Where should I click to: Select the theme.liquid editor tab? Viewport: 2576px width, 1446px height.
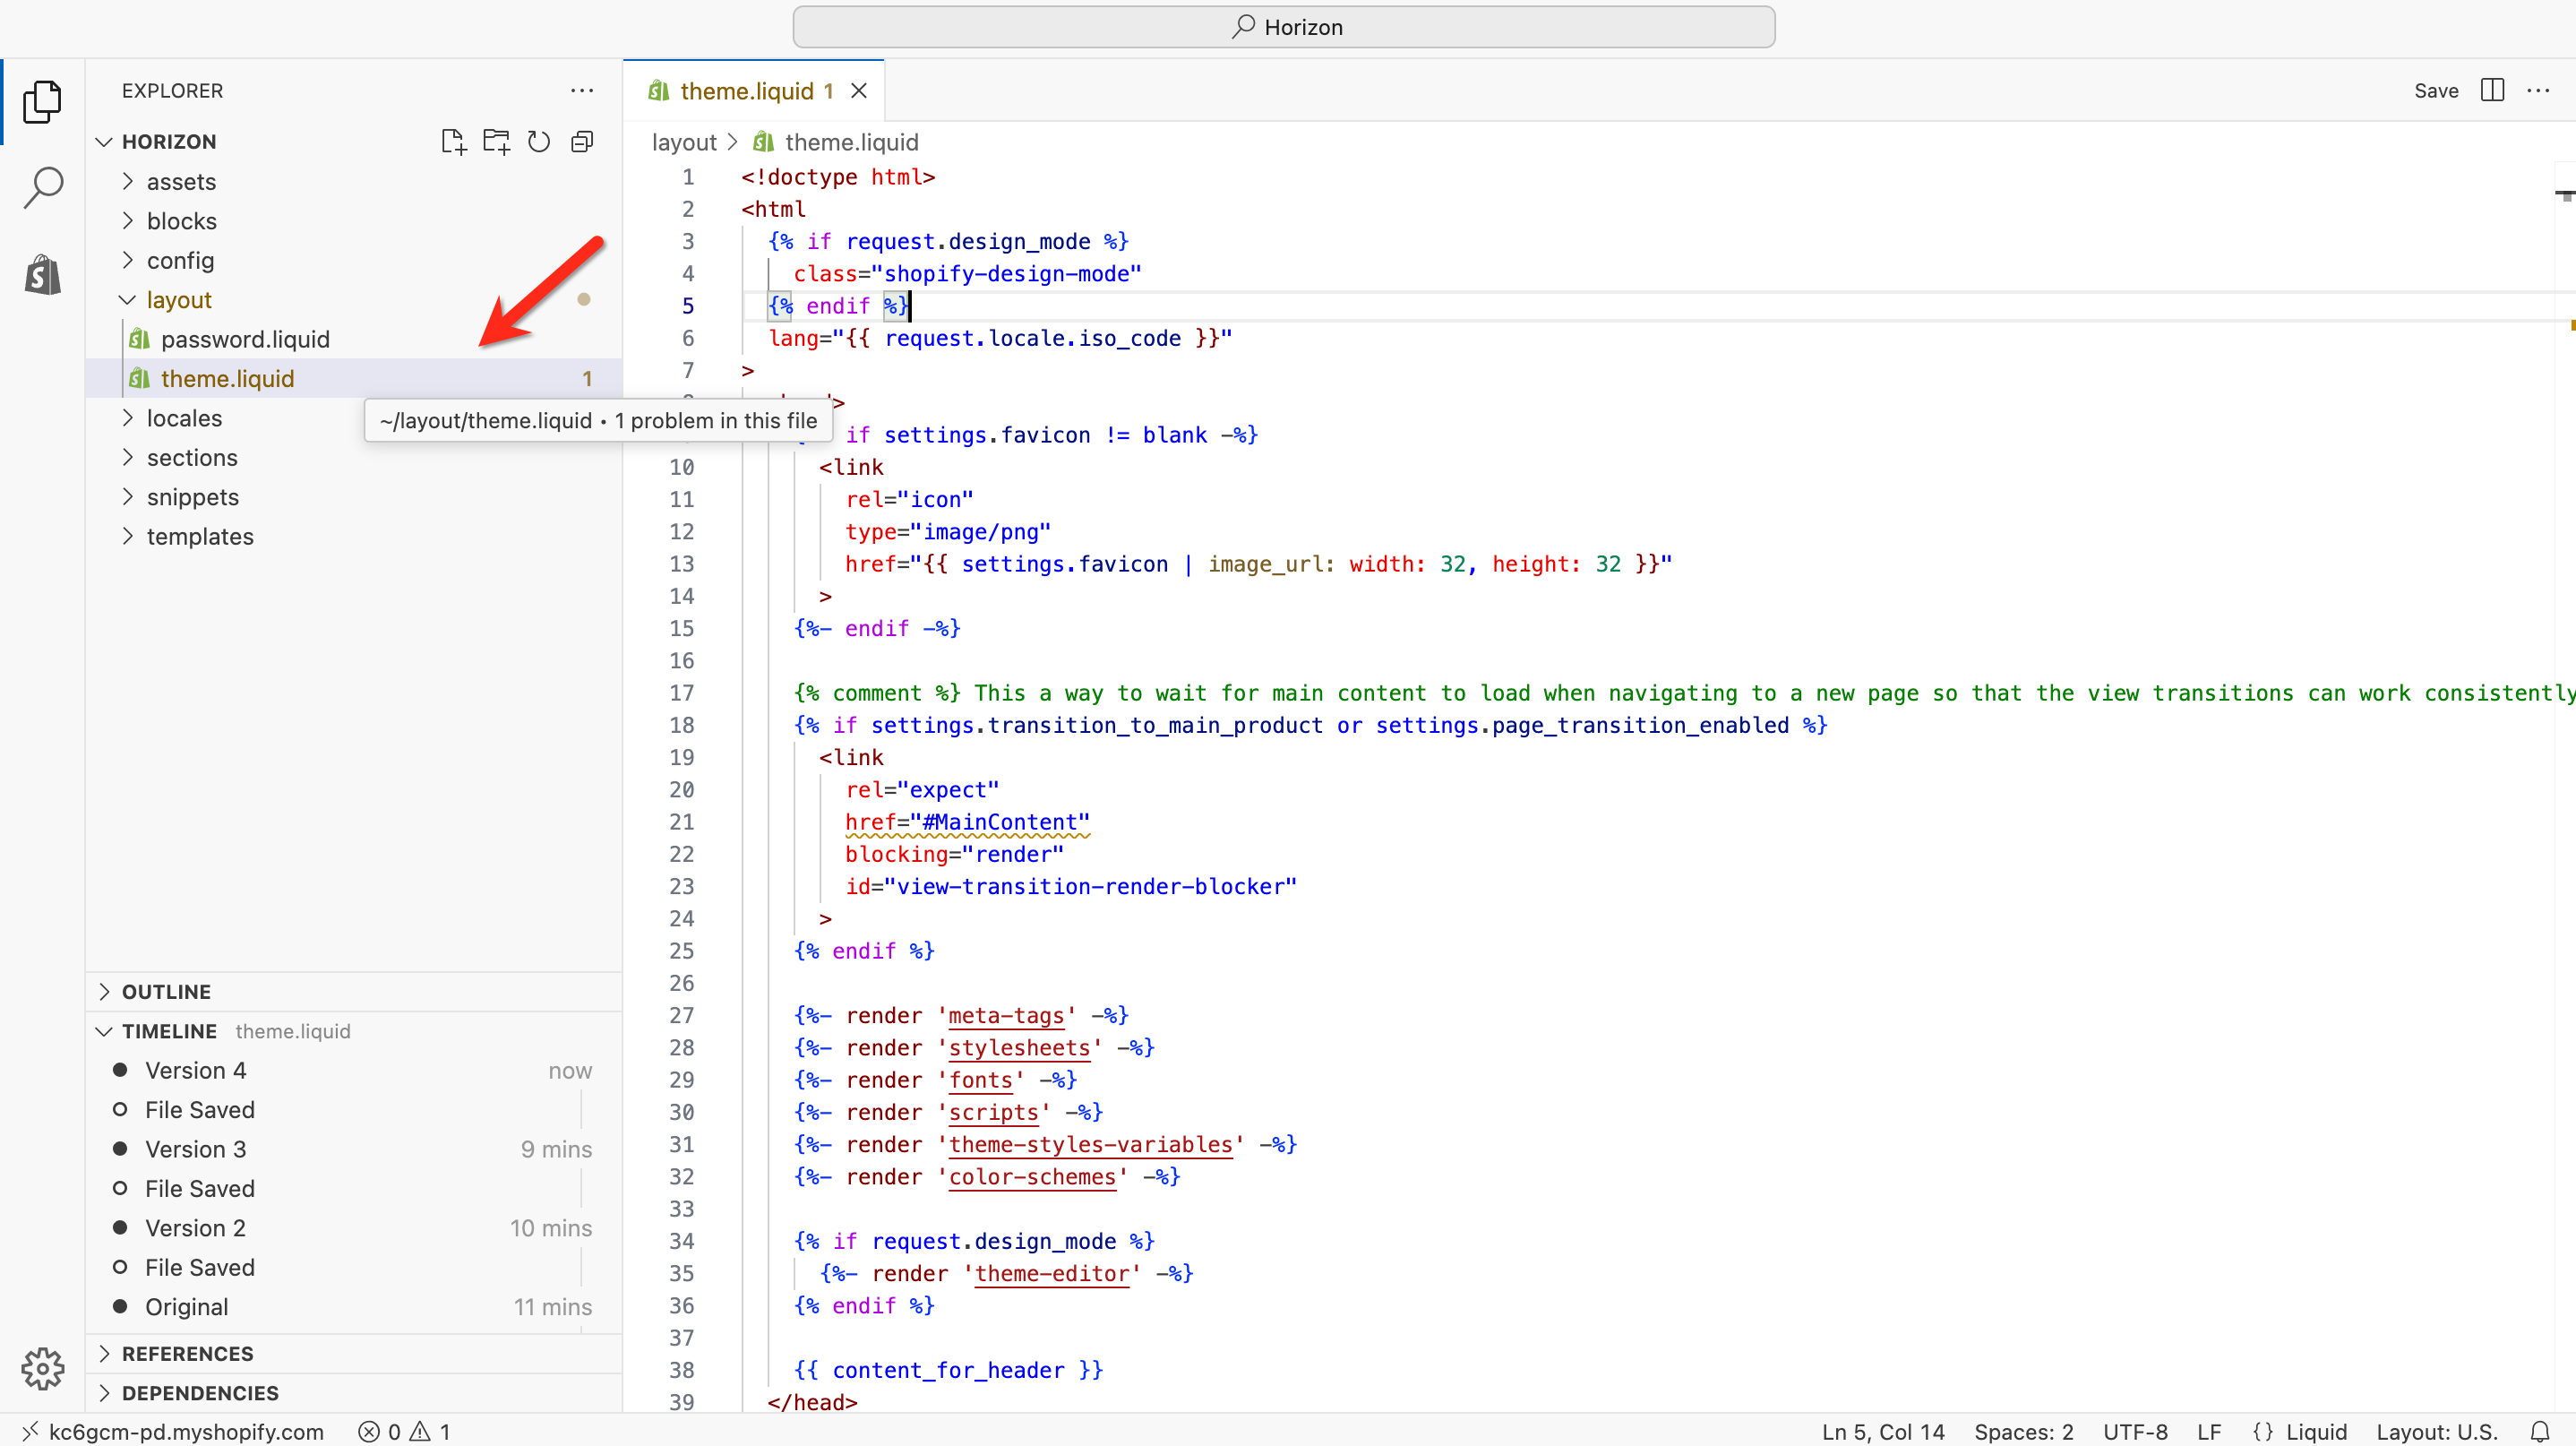point(746,91)
